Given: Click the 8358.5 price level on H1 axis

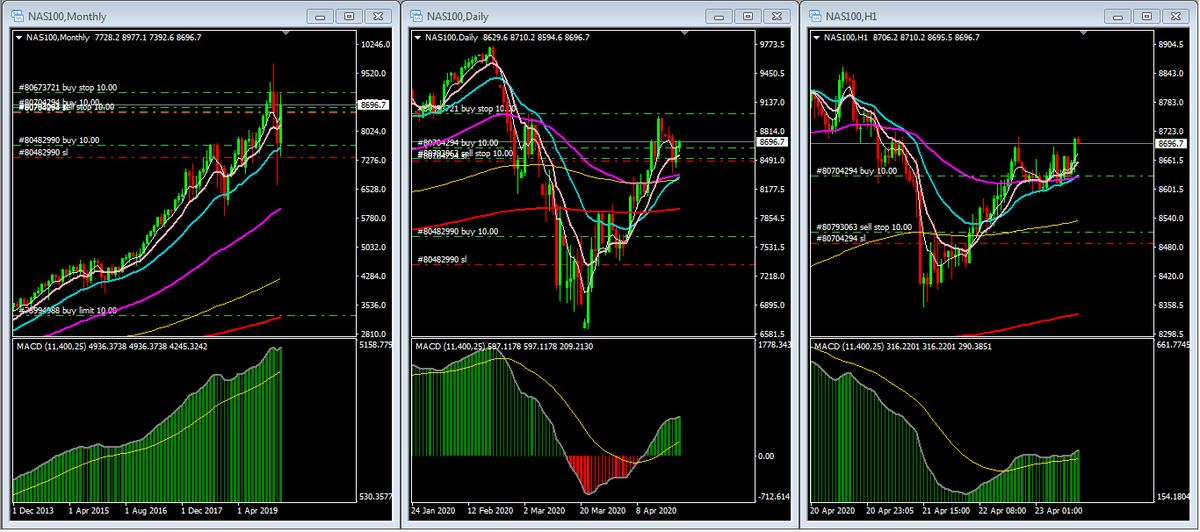Looking at the screenshot, I should pos(1172,305).
